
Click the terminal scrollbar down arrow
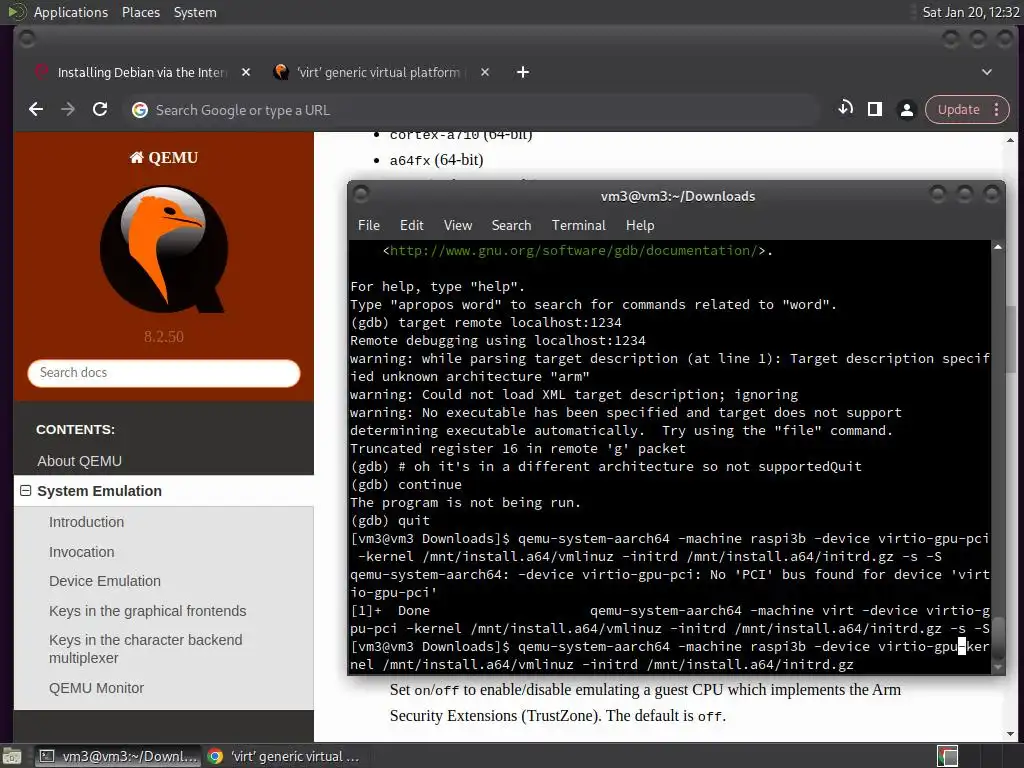pos(998,667)
